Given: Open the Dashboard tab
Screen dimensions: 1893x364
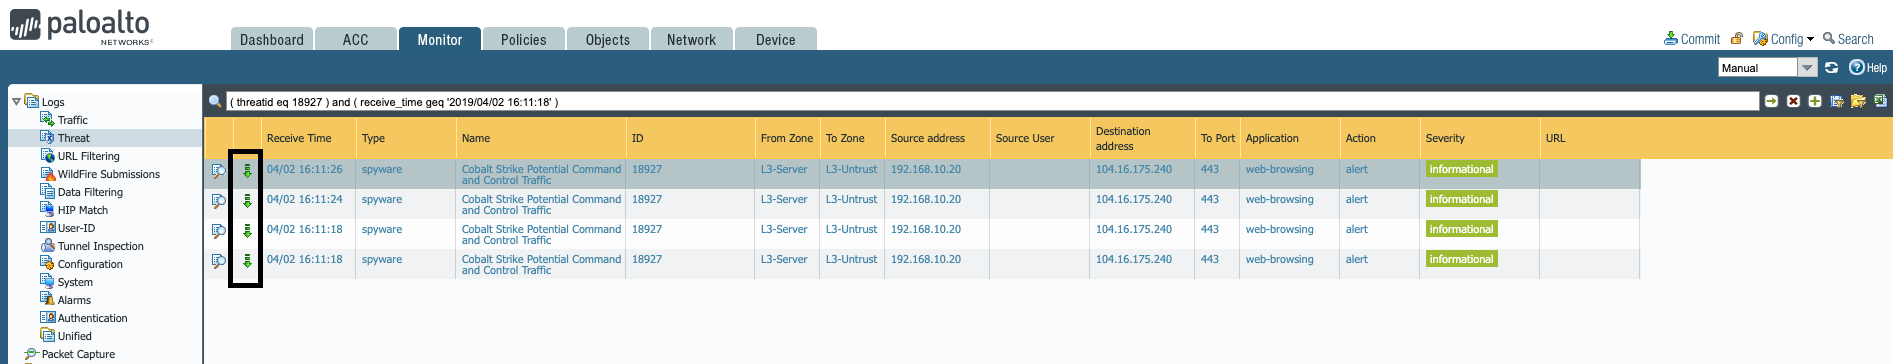Looking at the screenshot, I should coord(271,39).
